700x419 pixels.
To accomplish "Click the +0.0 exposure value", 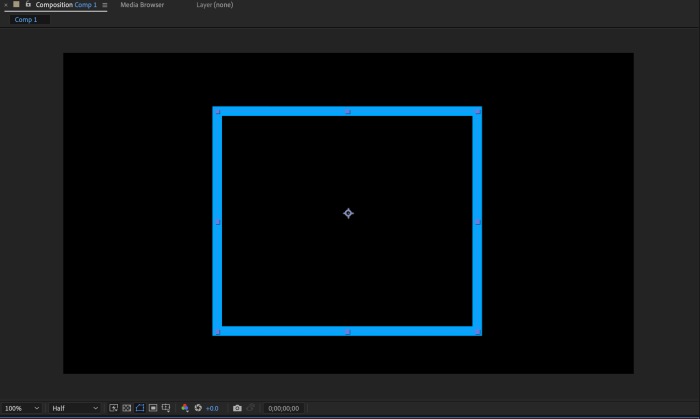I will pos(212,408).
